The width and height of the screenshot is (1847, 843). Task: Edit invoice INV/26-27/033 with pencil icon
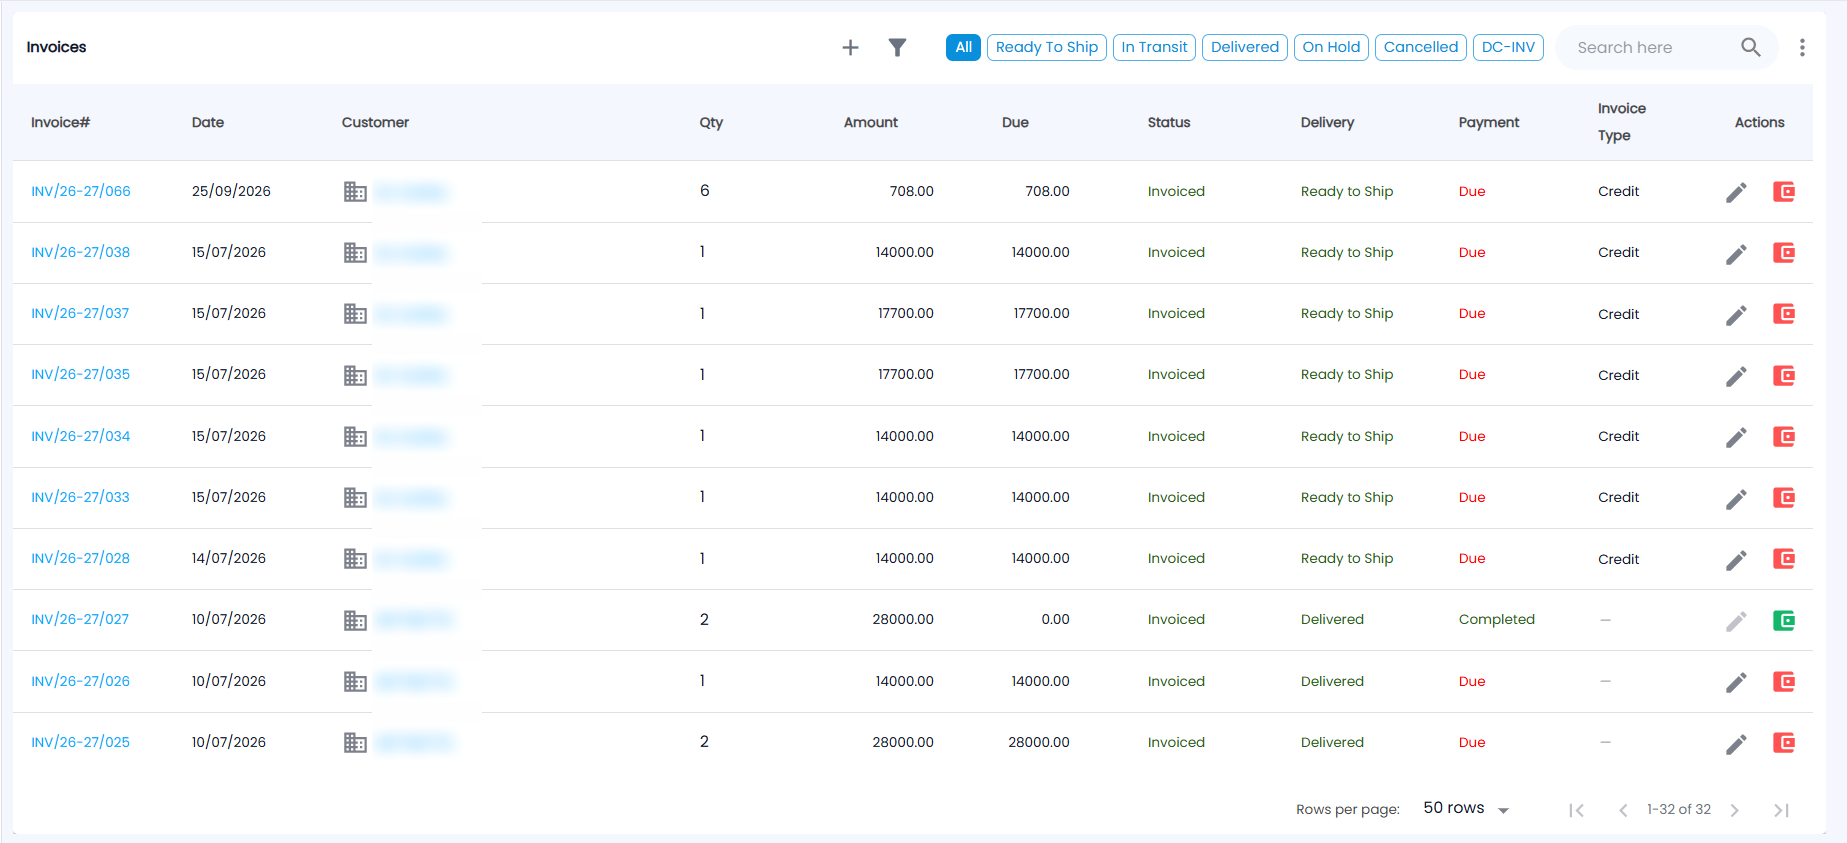tap(1736, 498)
